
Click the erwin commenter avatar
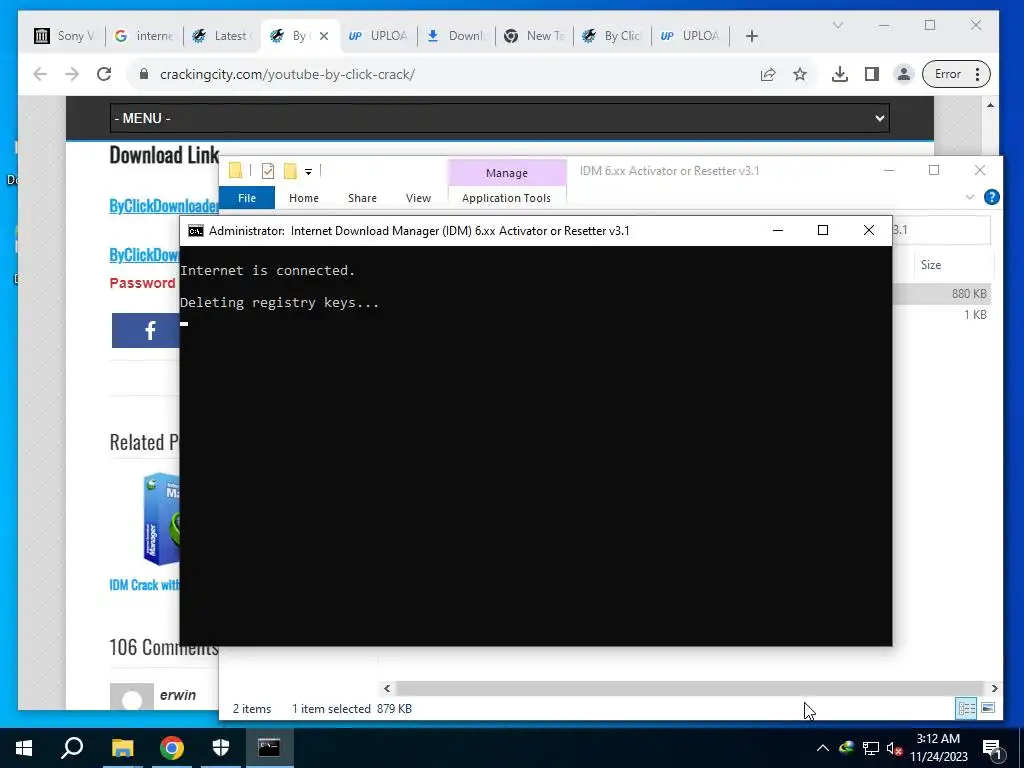pyautogui.click(x=132, y=697)
